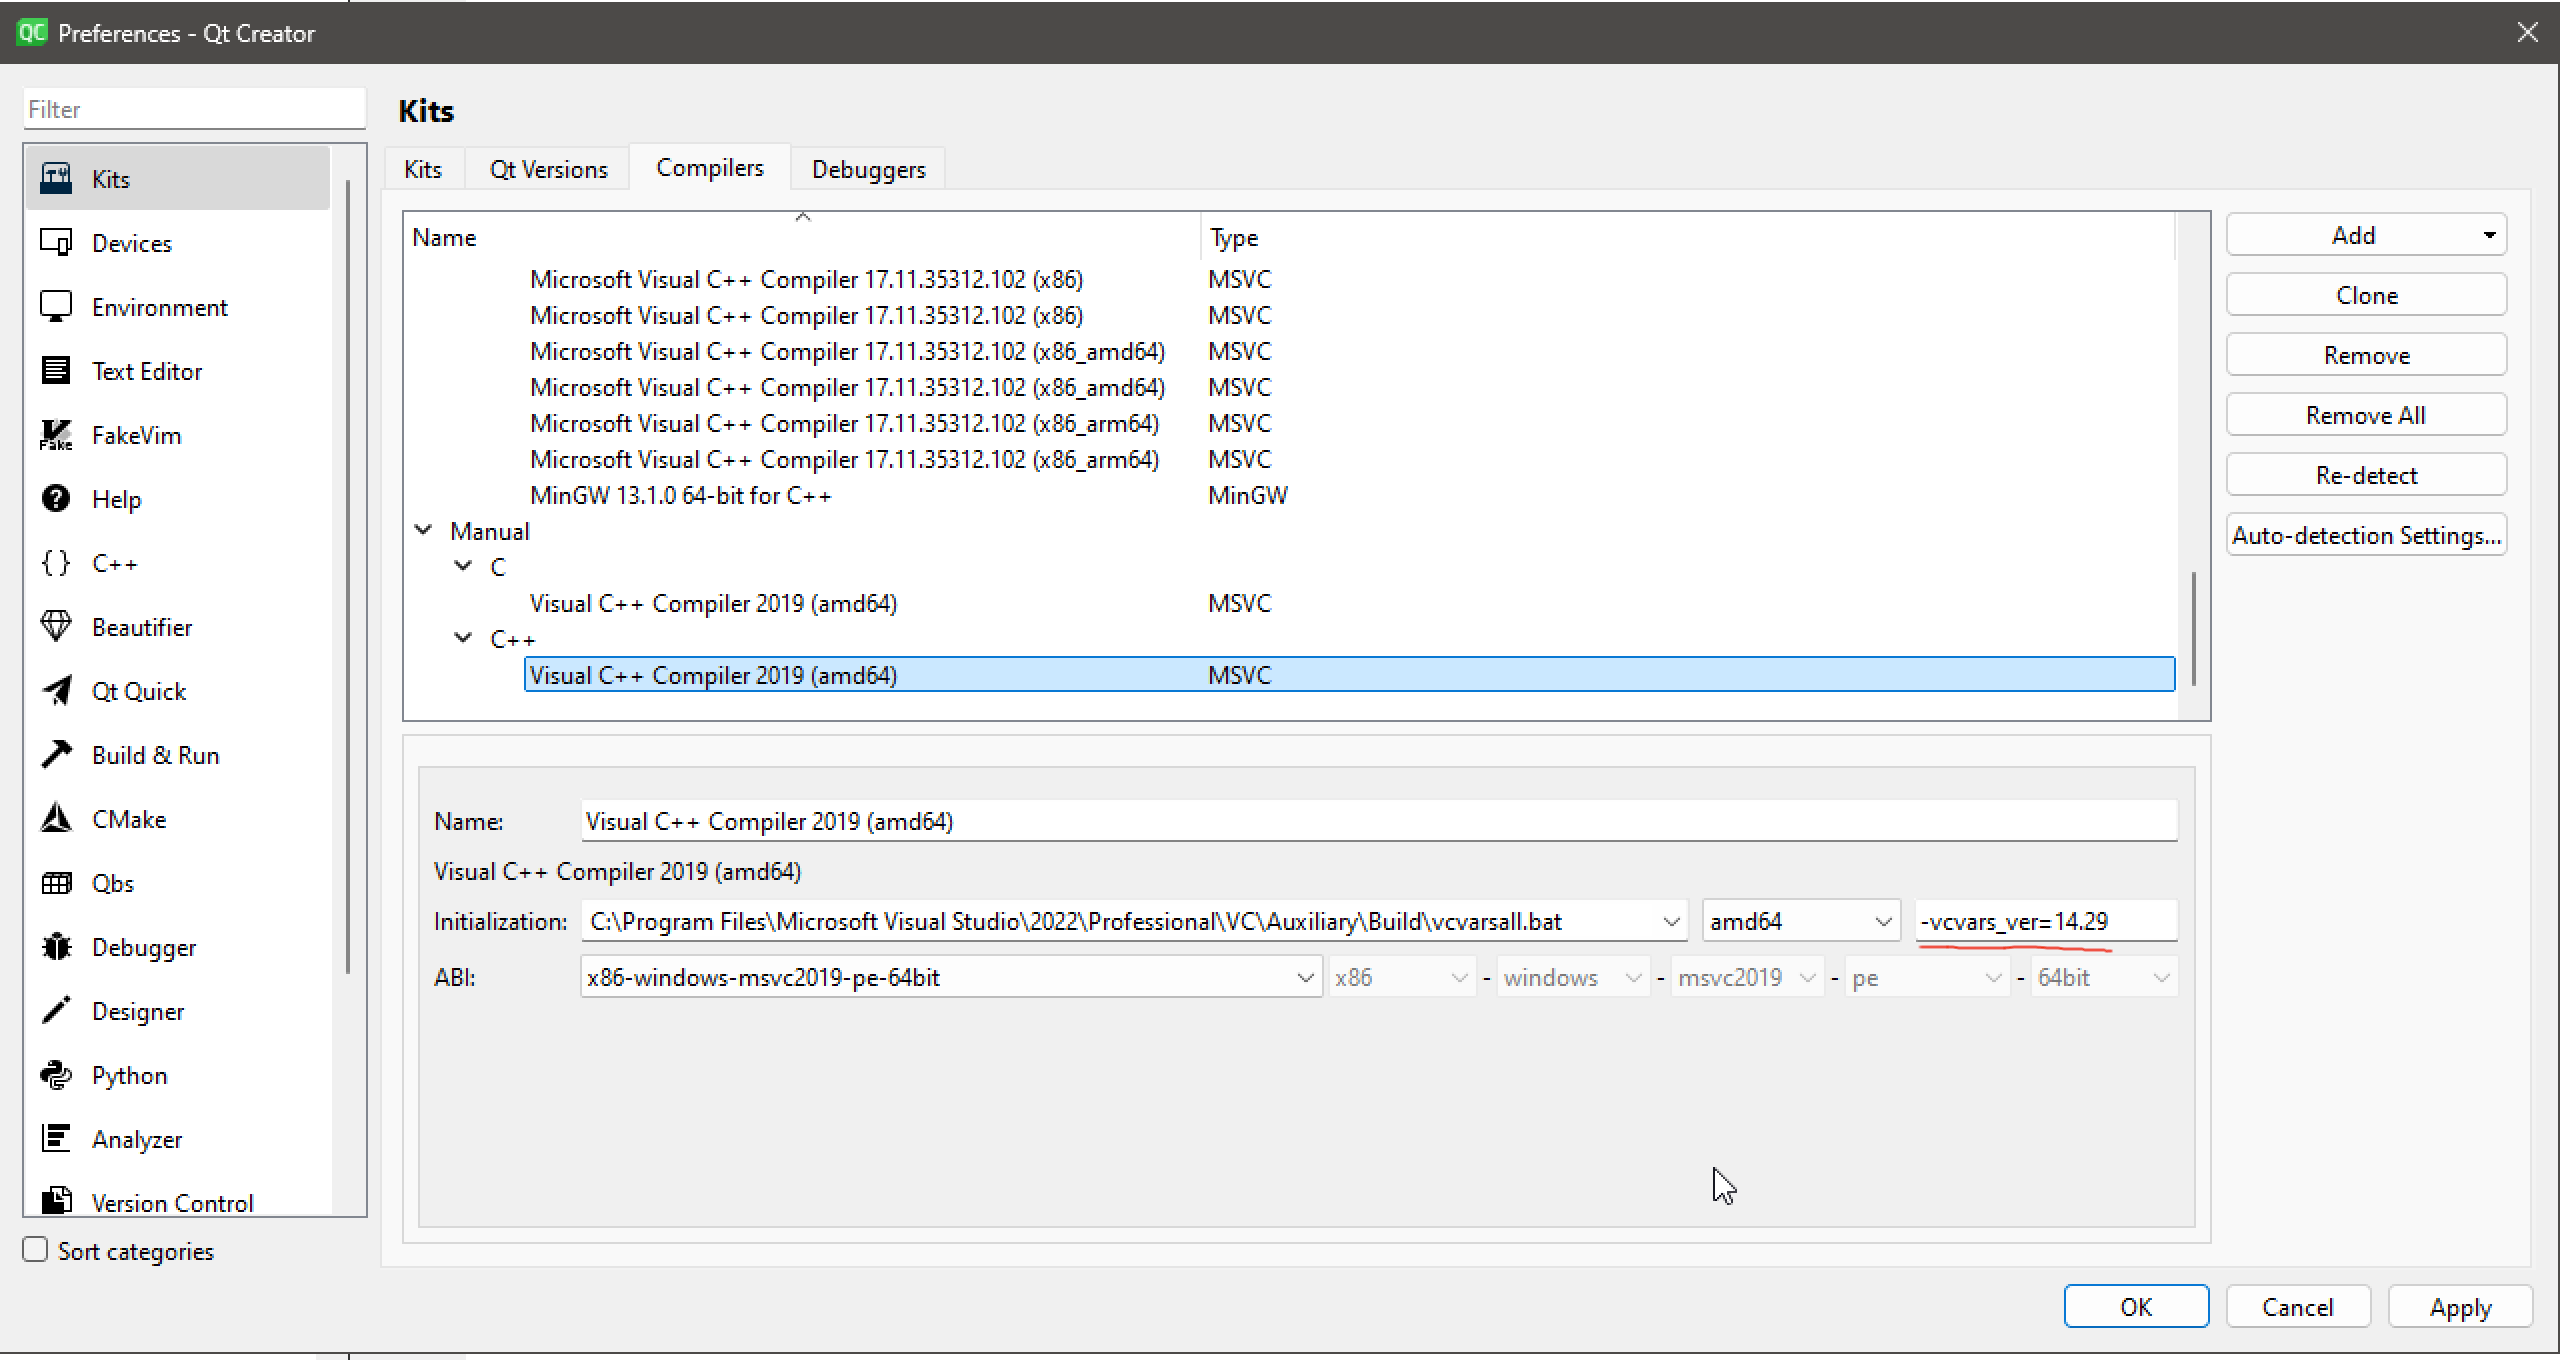The image size is (2562, 1360).
Task: Click the Apply button
Action: tap(2460, 1307)
